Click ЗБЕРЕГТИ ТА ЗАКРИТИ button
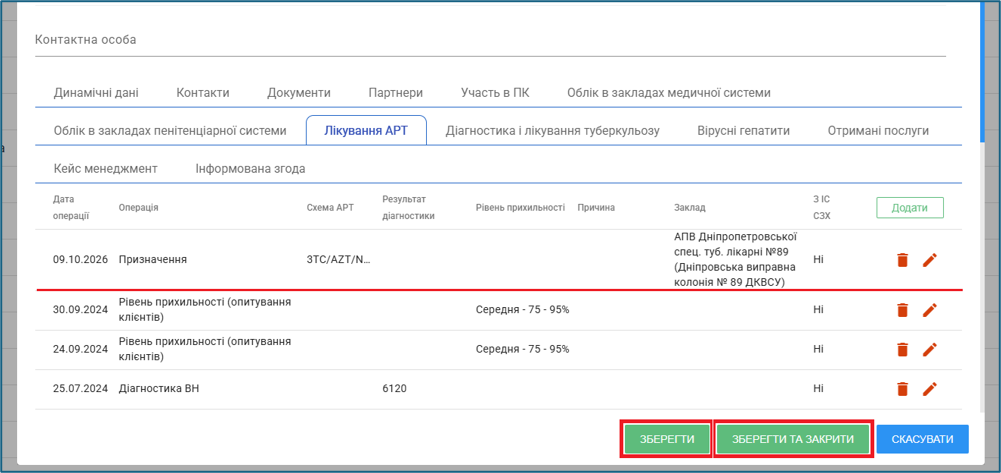This screenshot has width=1001, height=473. (x=793, y=439)
